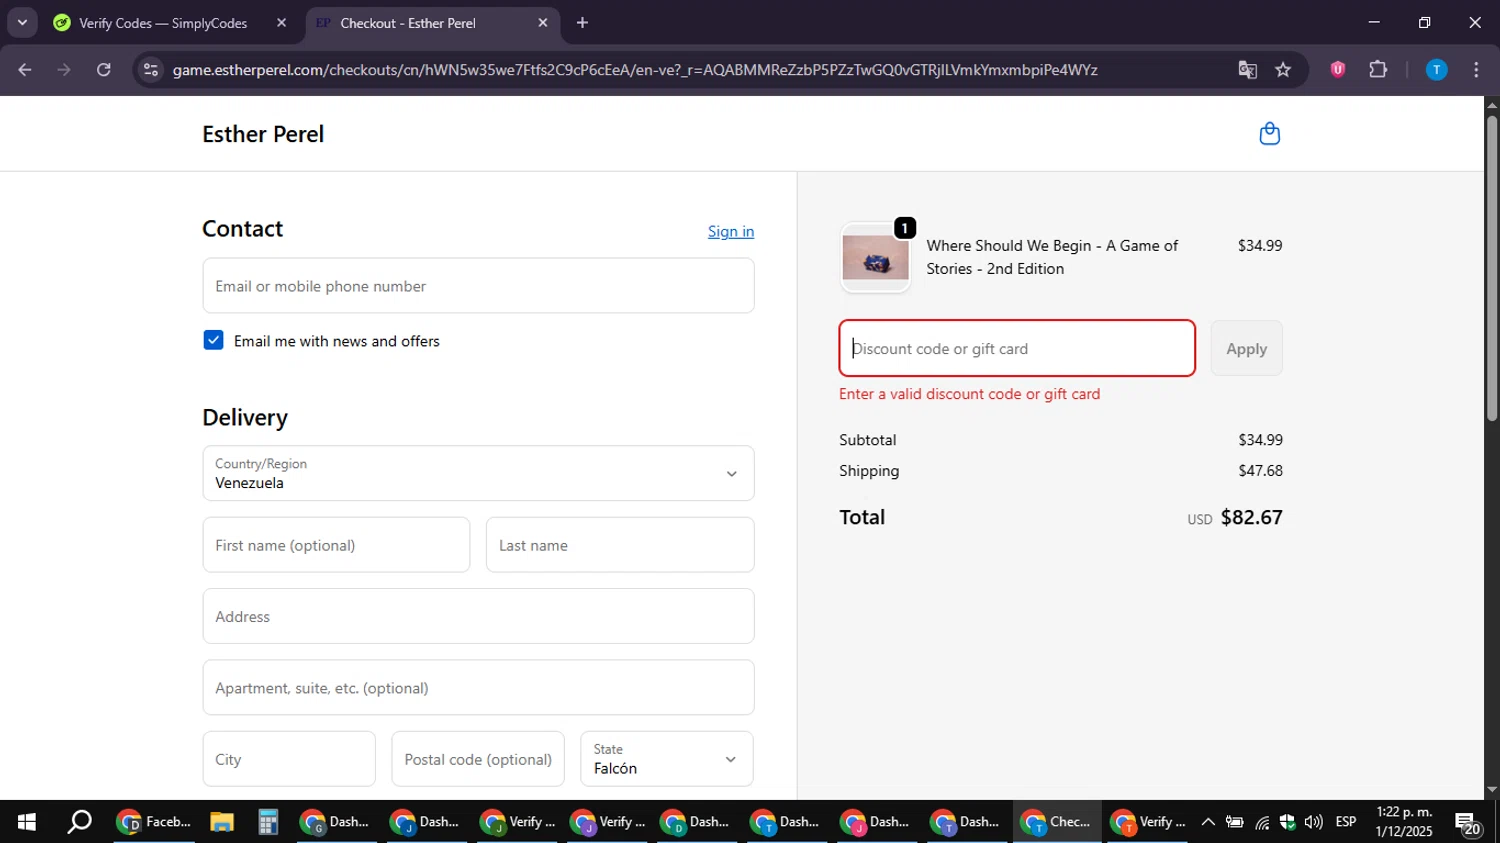Show hidden system tray icons

click(x=1208, y=822)
